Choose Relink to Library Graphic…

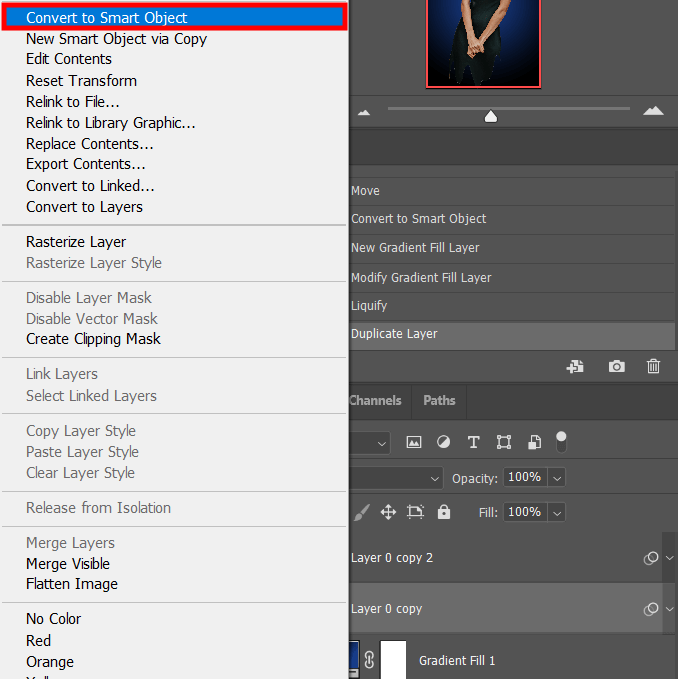[x=111, y=123]
